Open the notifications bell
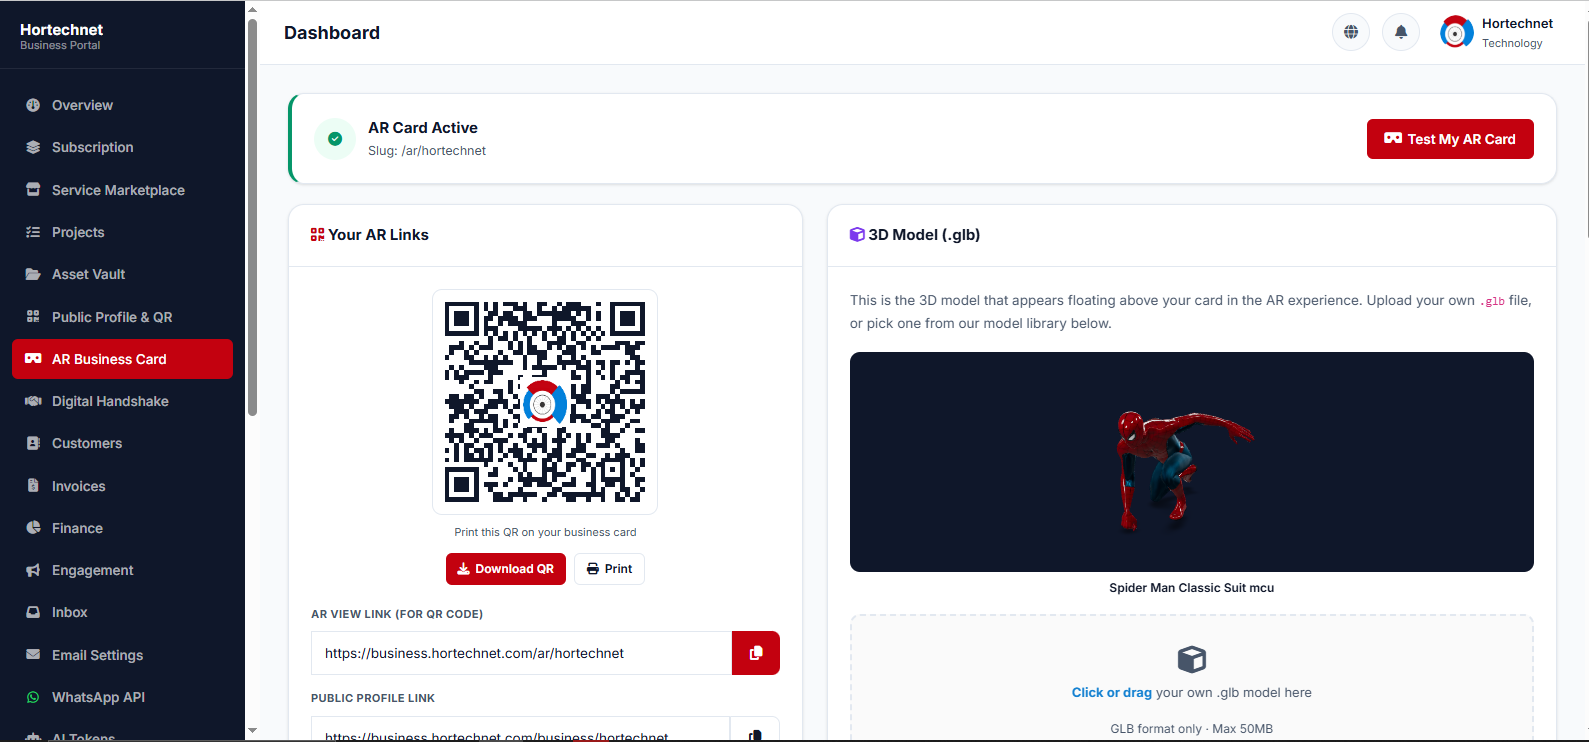 pos(1401,32)
